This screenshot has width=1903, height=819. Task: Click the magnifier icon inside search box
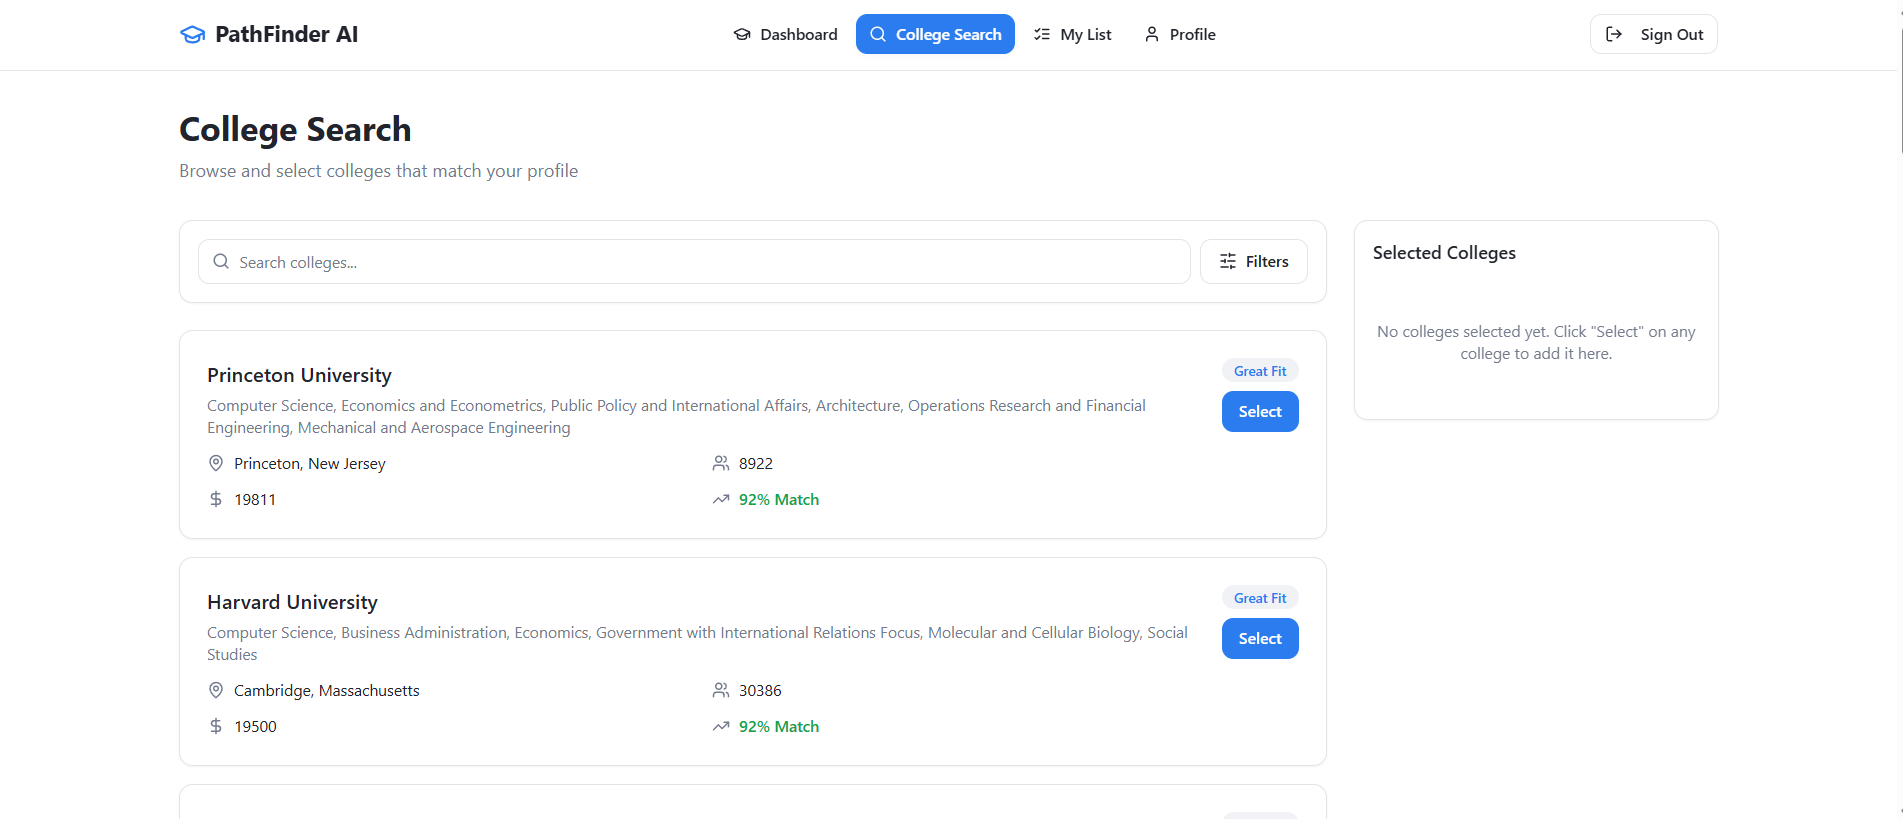point(221,261)
